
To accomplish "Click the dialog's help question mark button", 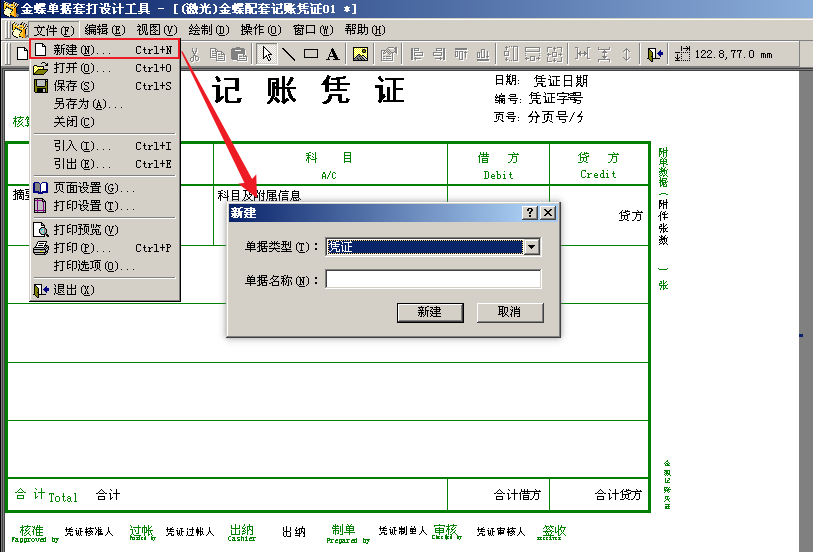I will tap(530, 213).
